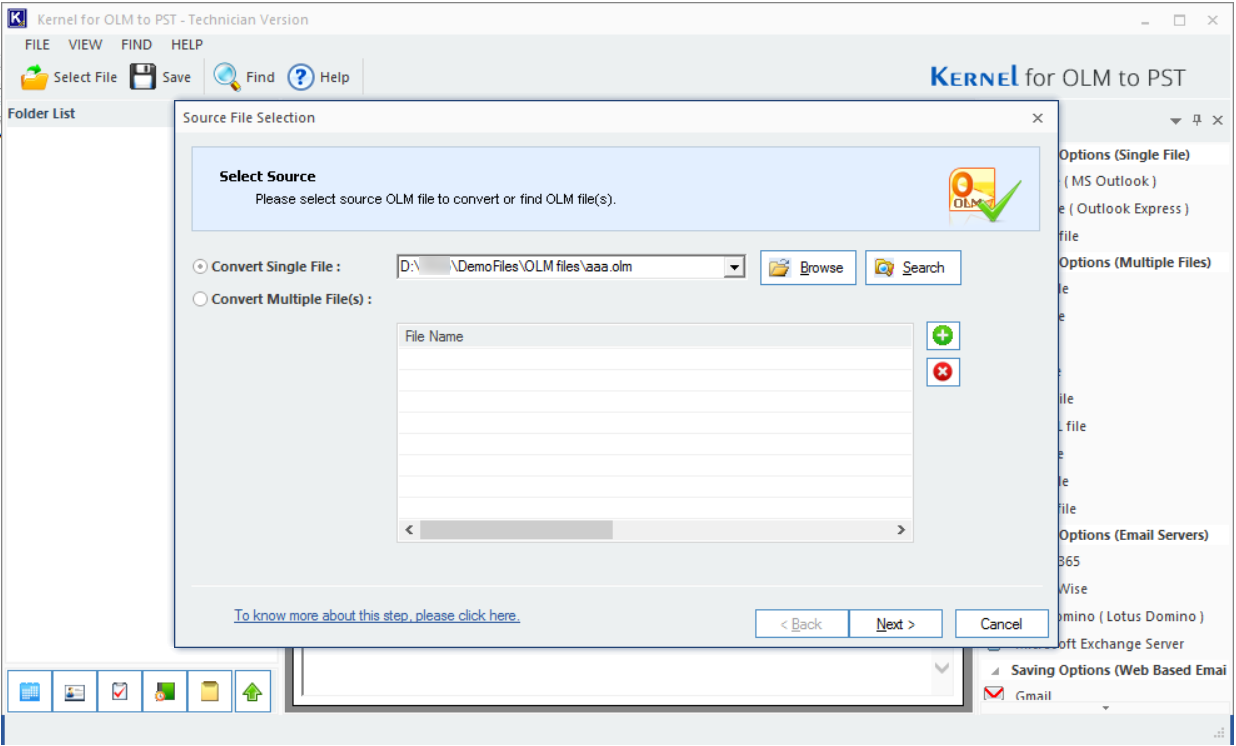Close the Kernel for OLM to PST window
1236x746 pixels.
pyautogui.click(x=1212, y=19)
